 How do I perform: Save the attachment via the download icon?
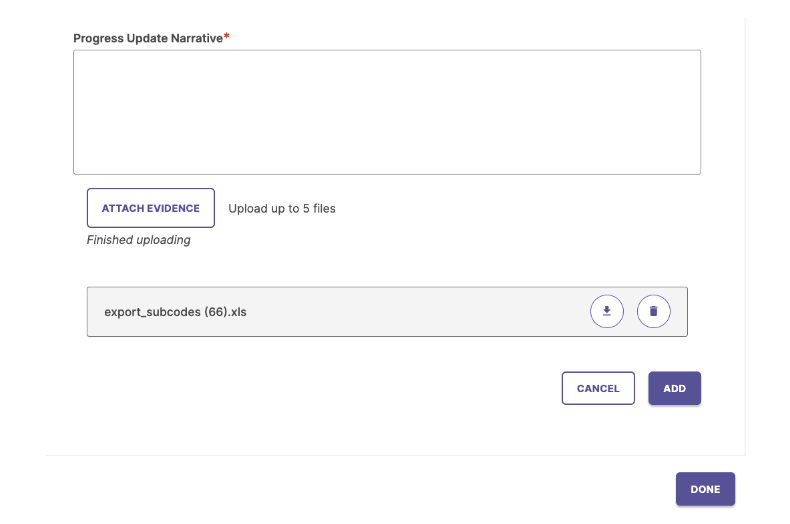click(x=607, y=311)
